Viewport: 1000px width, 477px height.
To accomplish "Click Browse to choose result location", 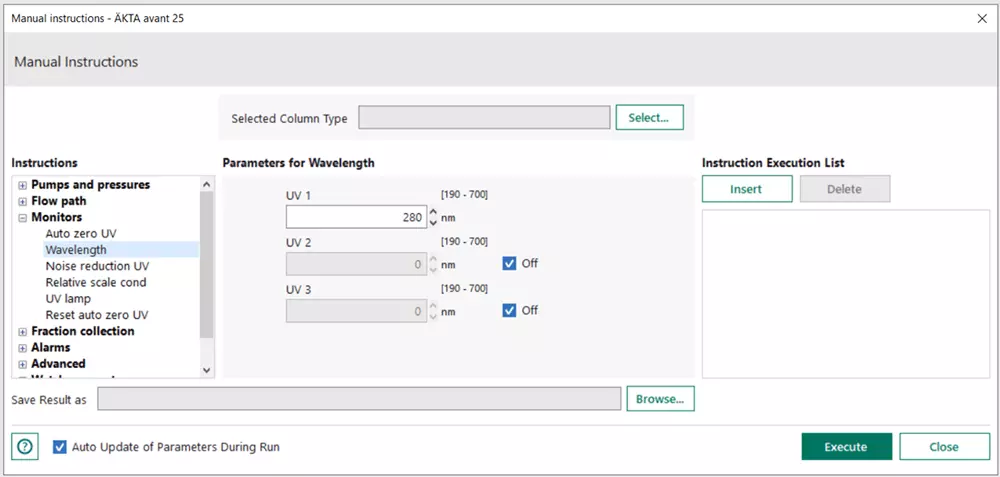I will (660, 399).
